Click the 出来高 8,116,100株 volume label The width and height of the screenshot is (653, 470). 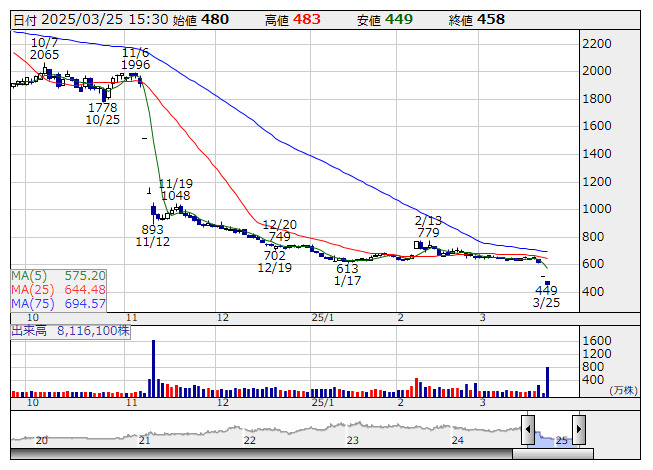click(x=70, y=331)
